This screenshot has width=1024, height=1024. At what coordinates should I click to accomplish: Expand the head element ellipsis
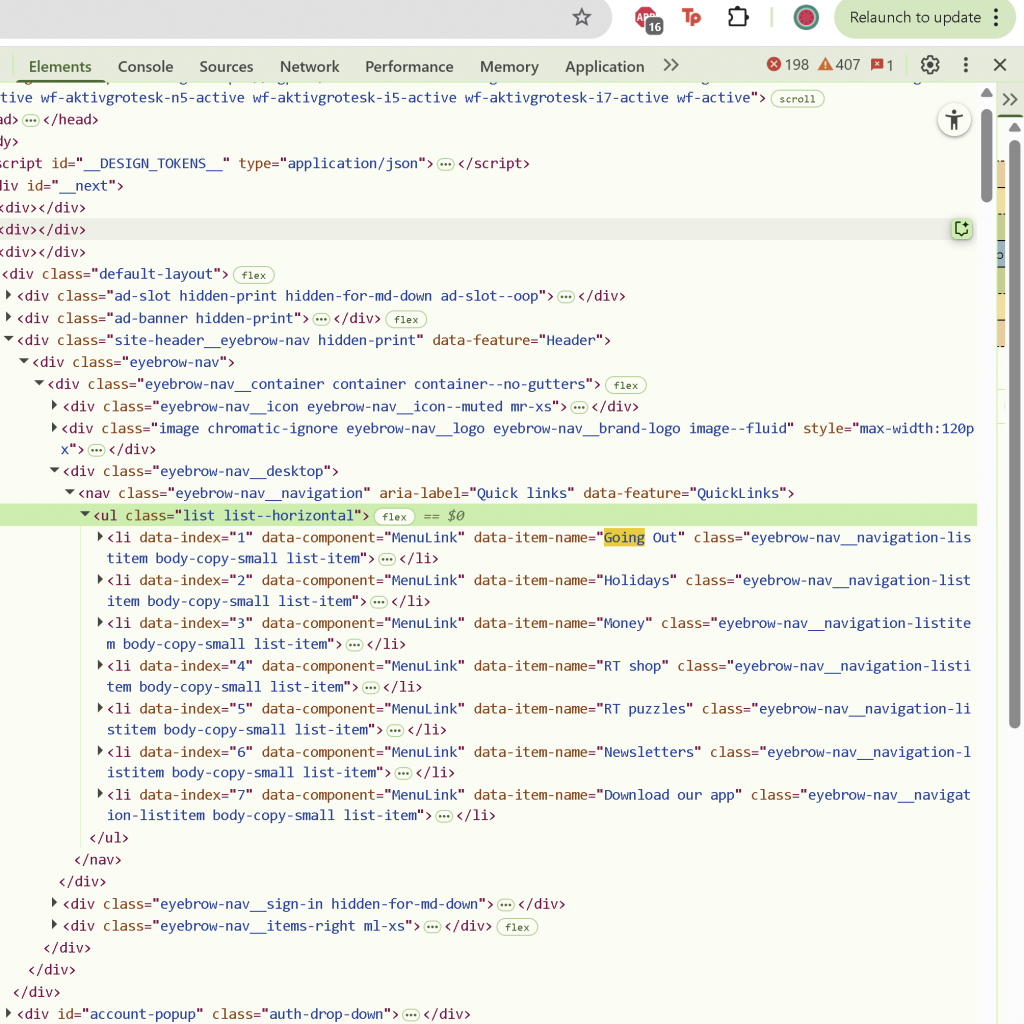click(x=31, y=120)
